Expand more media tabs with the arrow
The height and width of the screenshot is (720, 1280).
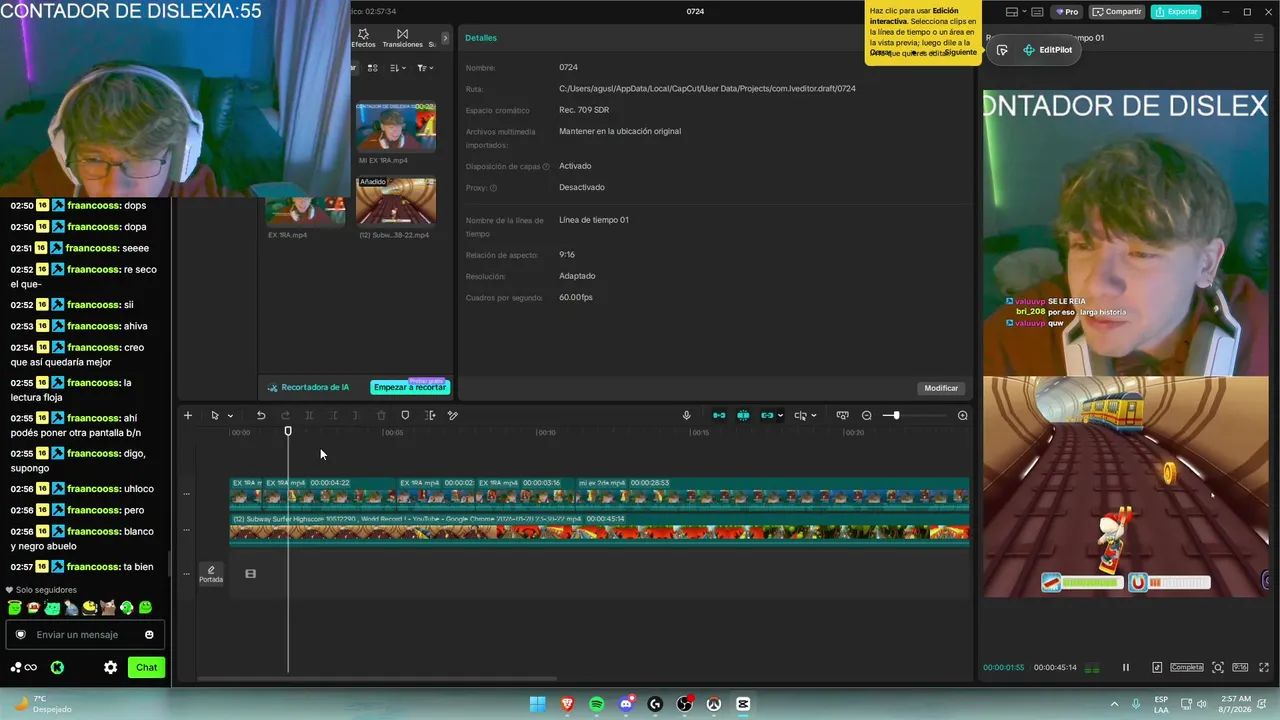[445, 38]
